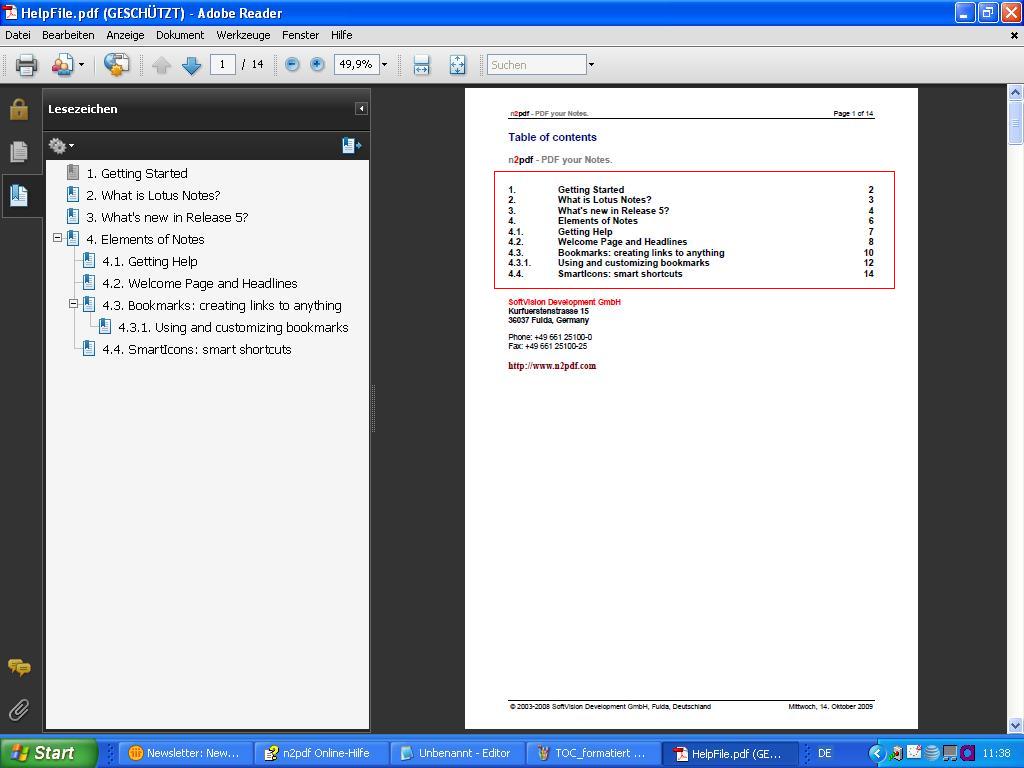Click bookmark icon for 4.1. Getting Help

click(89, 261)
